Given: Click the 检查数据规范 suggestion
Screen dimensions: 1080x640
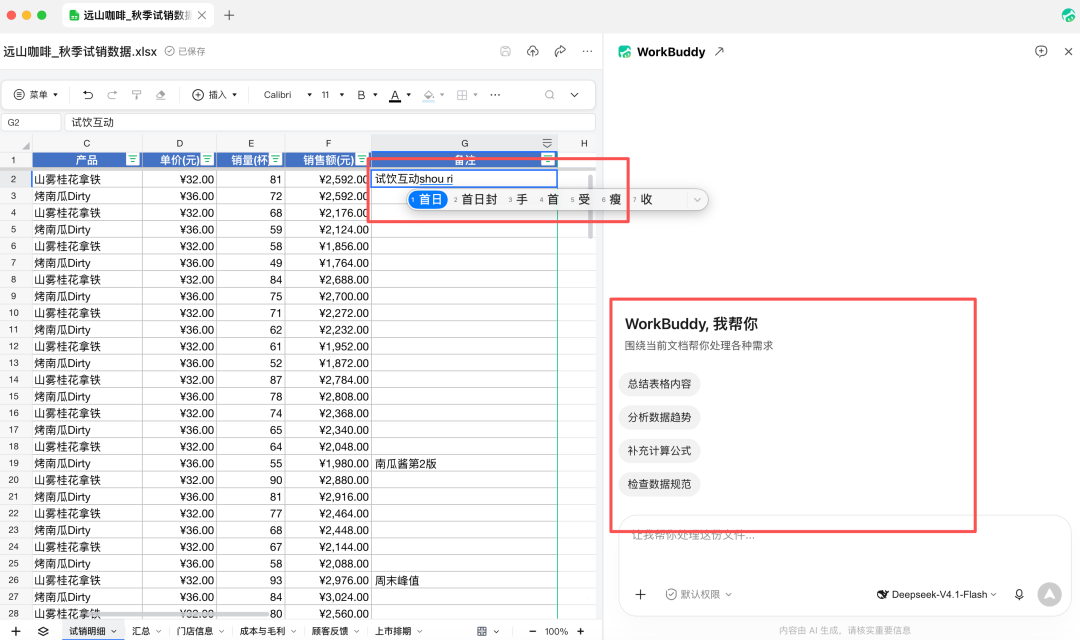Looking at the screenshot, I should 659,484.
